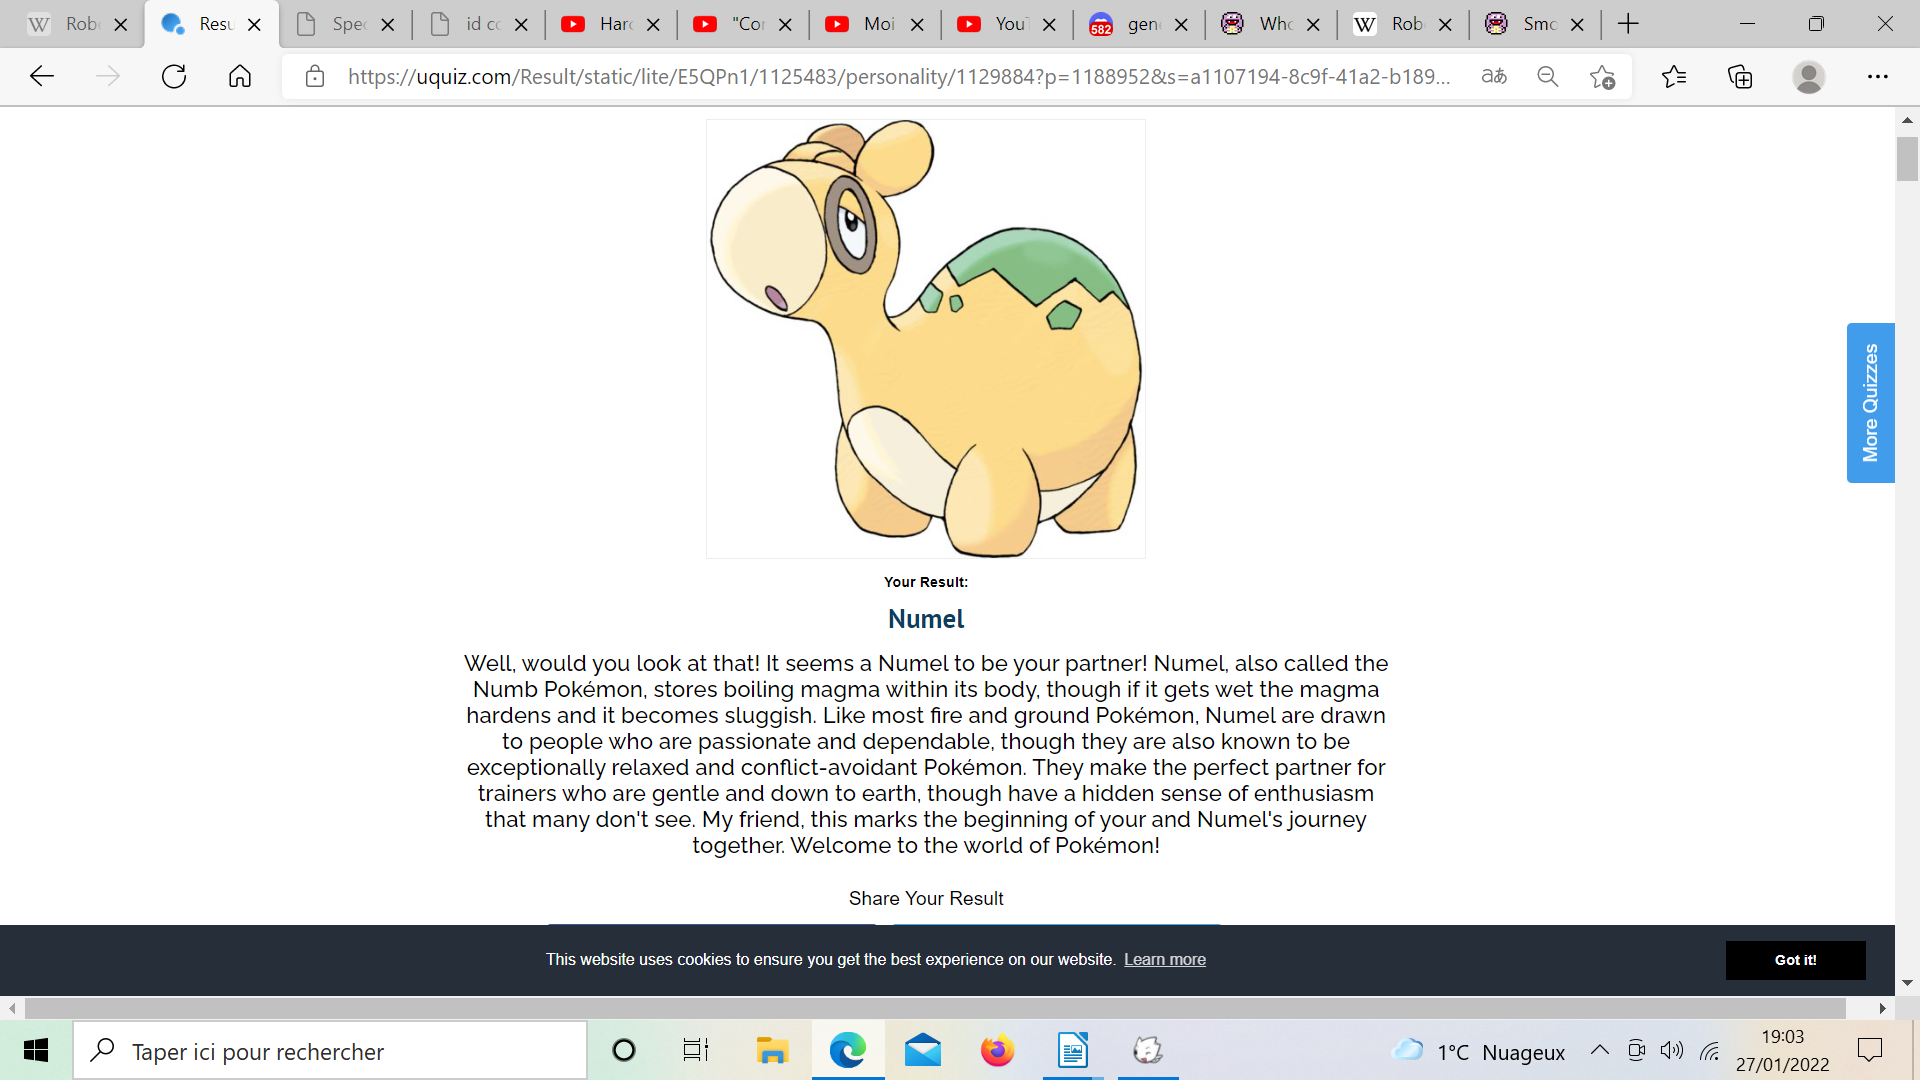The width and height of the screenshot is (1920, 1080).
Task: Open the Favorites list icon
Action: [1673, 76]
